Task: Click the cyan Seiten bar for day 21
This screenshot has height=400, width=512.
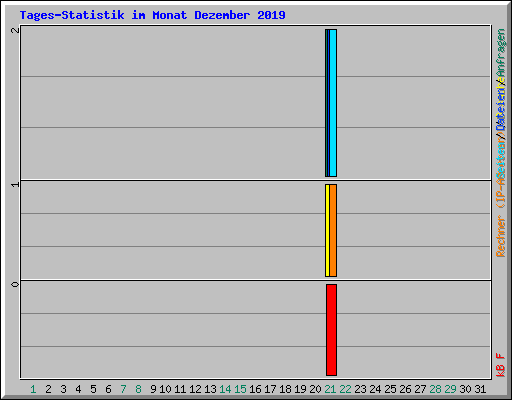Action: [x=333, y=103]
